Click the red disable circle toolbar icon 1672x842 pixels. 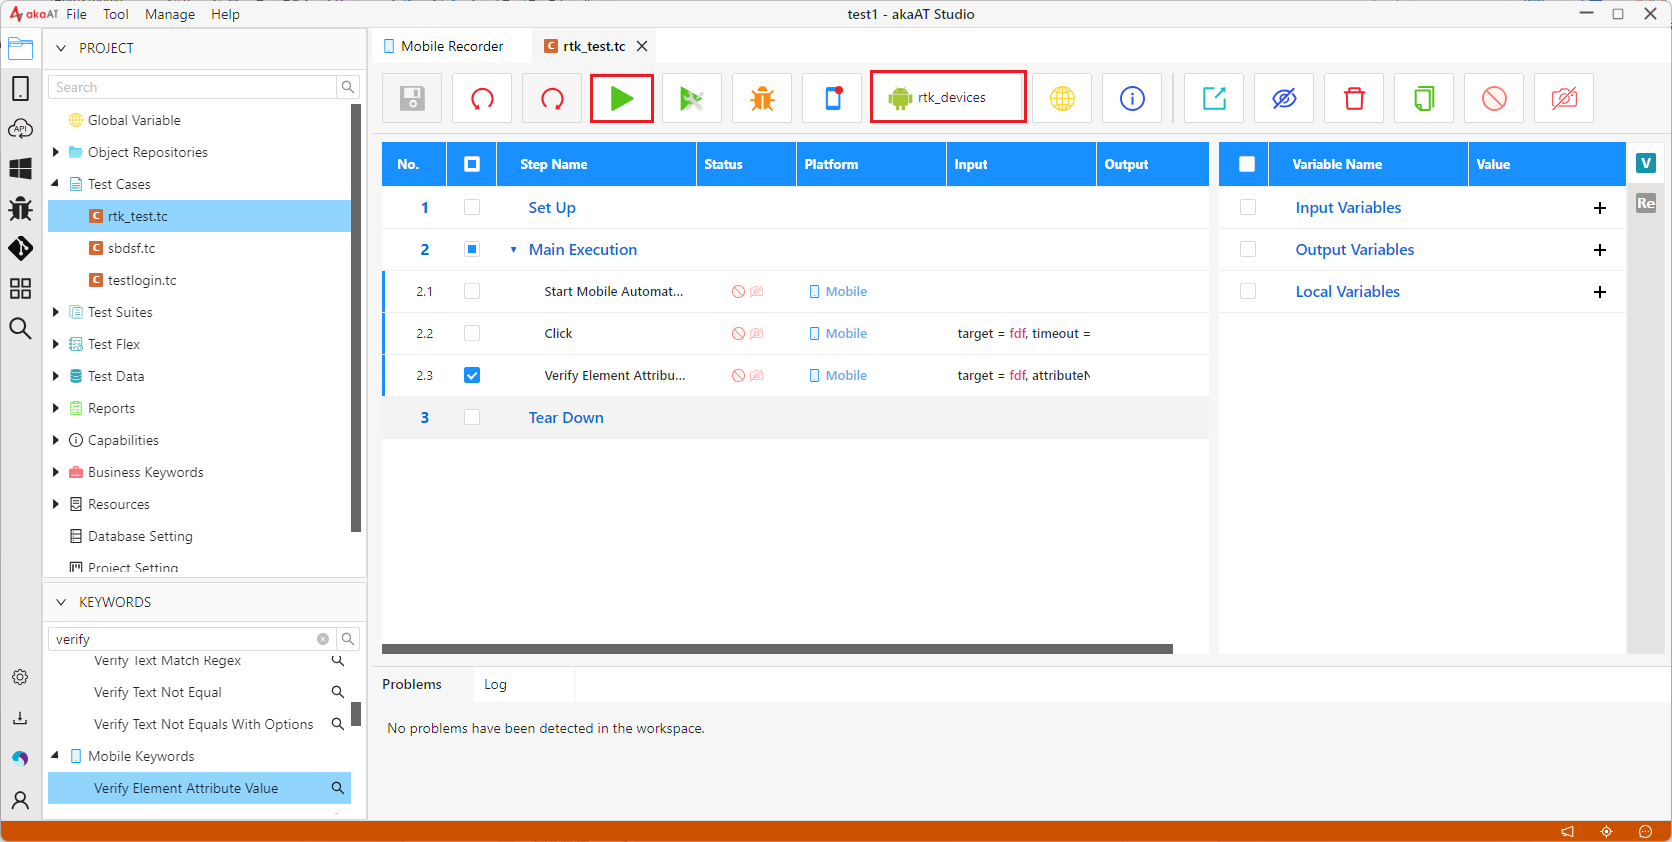(x=1494, y=98)
